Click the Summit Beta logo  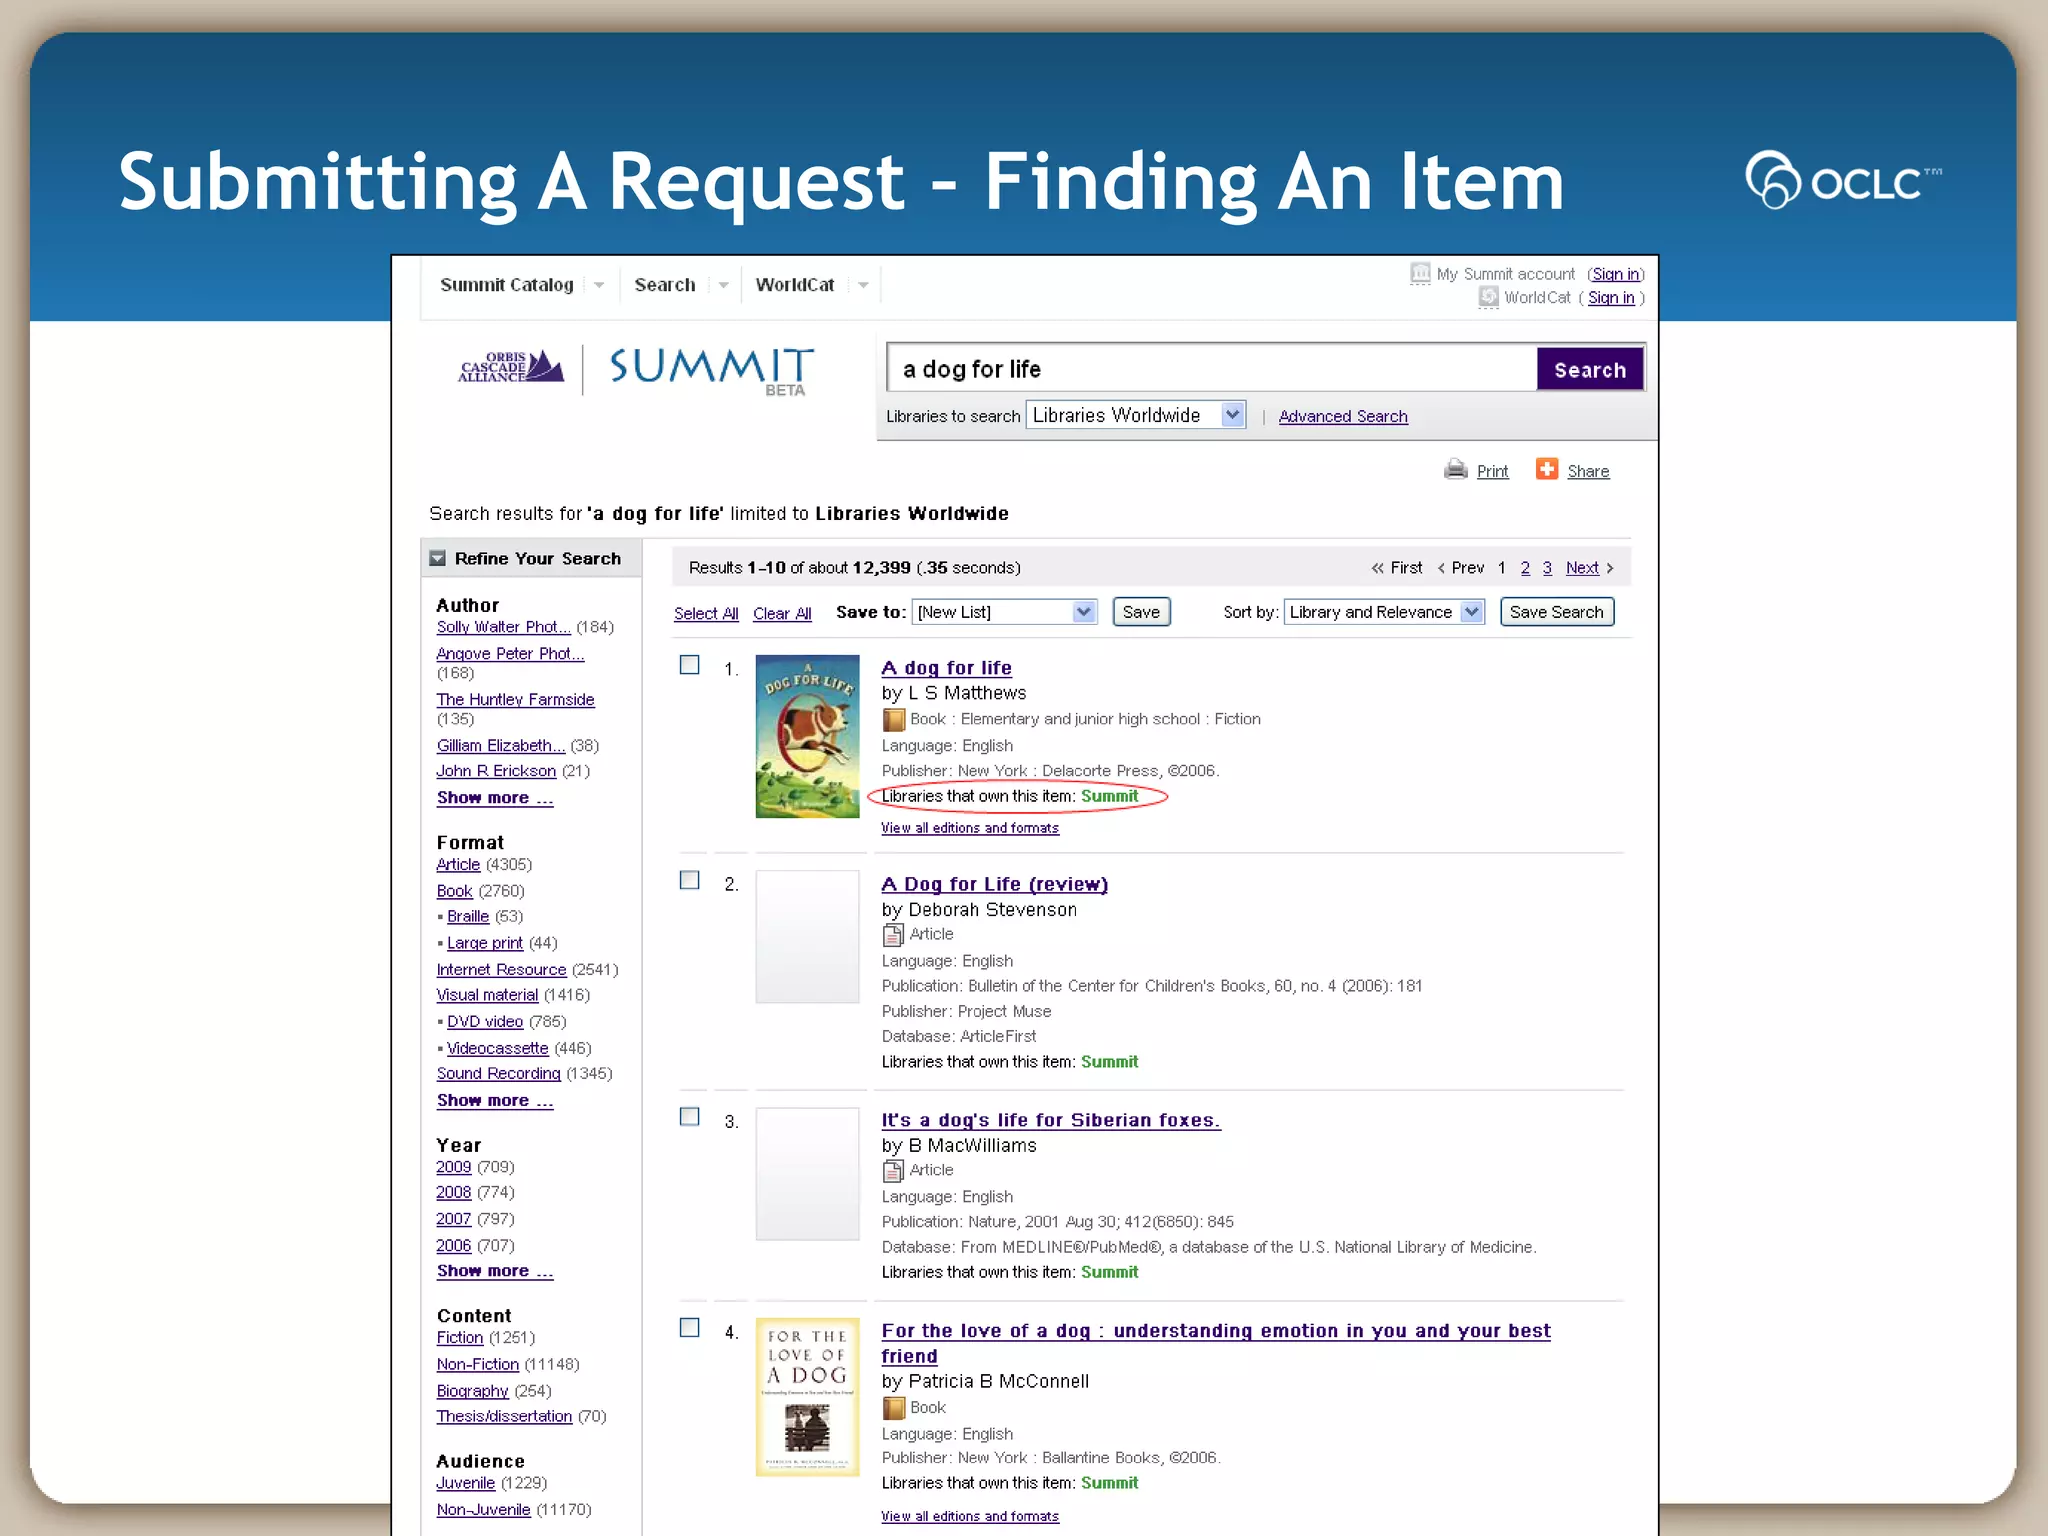[x=712, y=370]
